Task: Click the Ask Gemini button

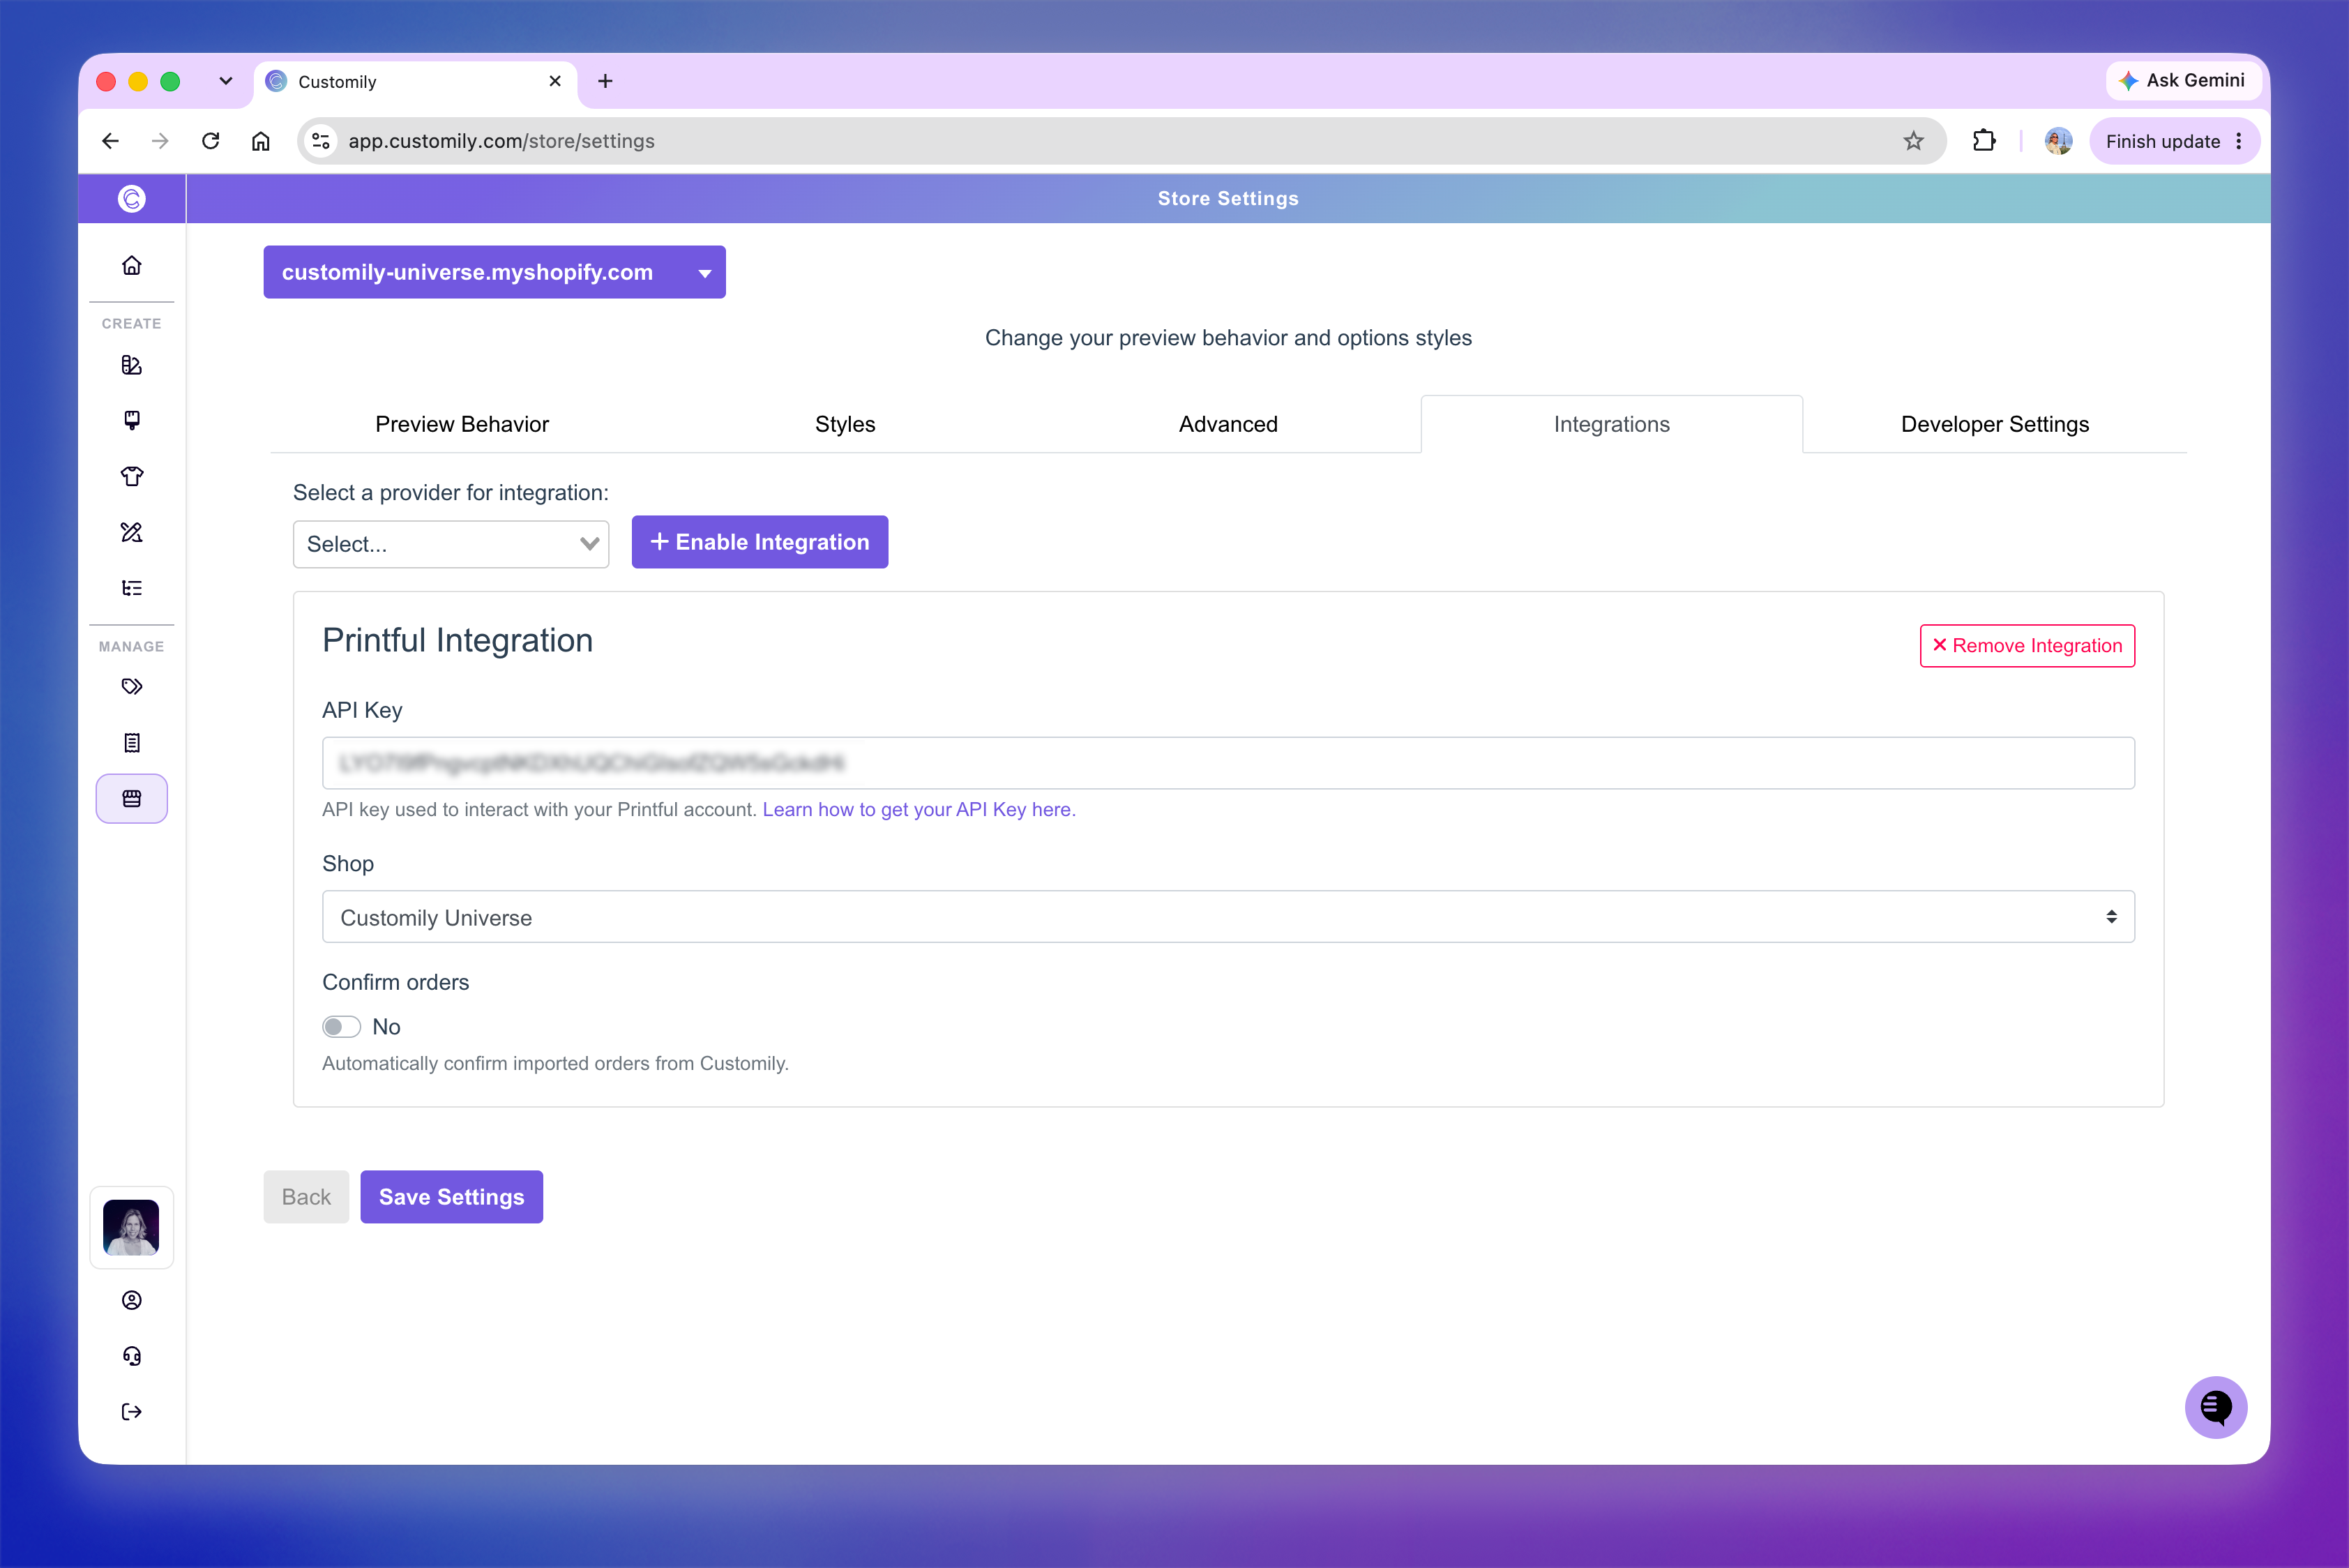Action: click(x=2184, y=81)
